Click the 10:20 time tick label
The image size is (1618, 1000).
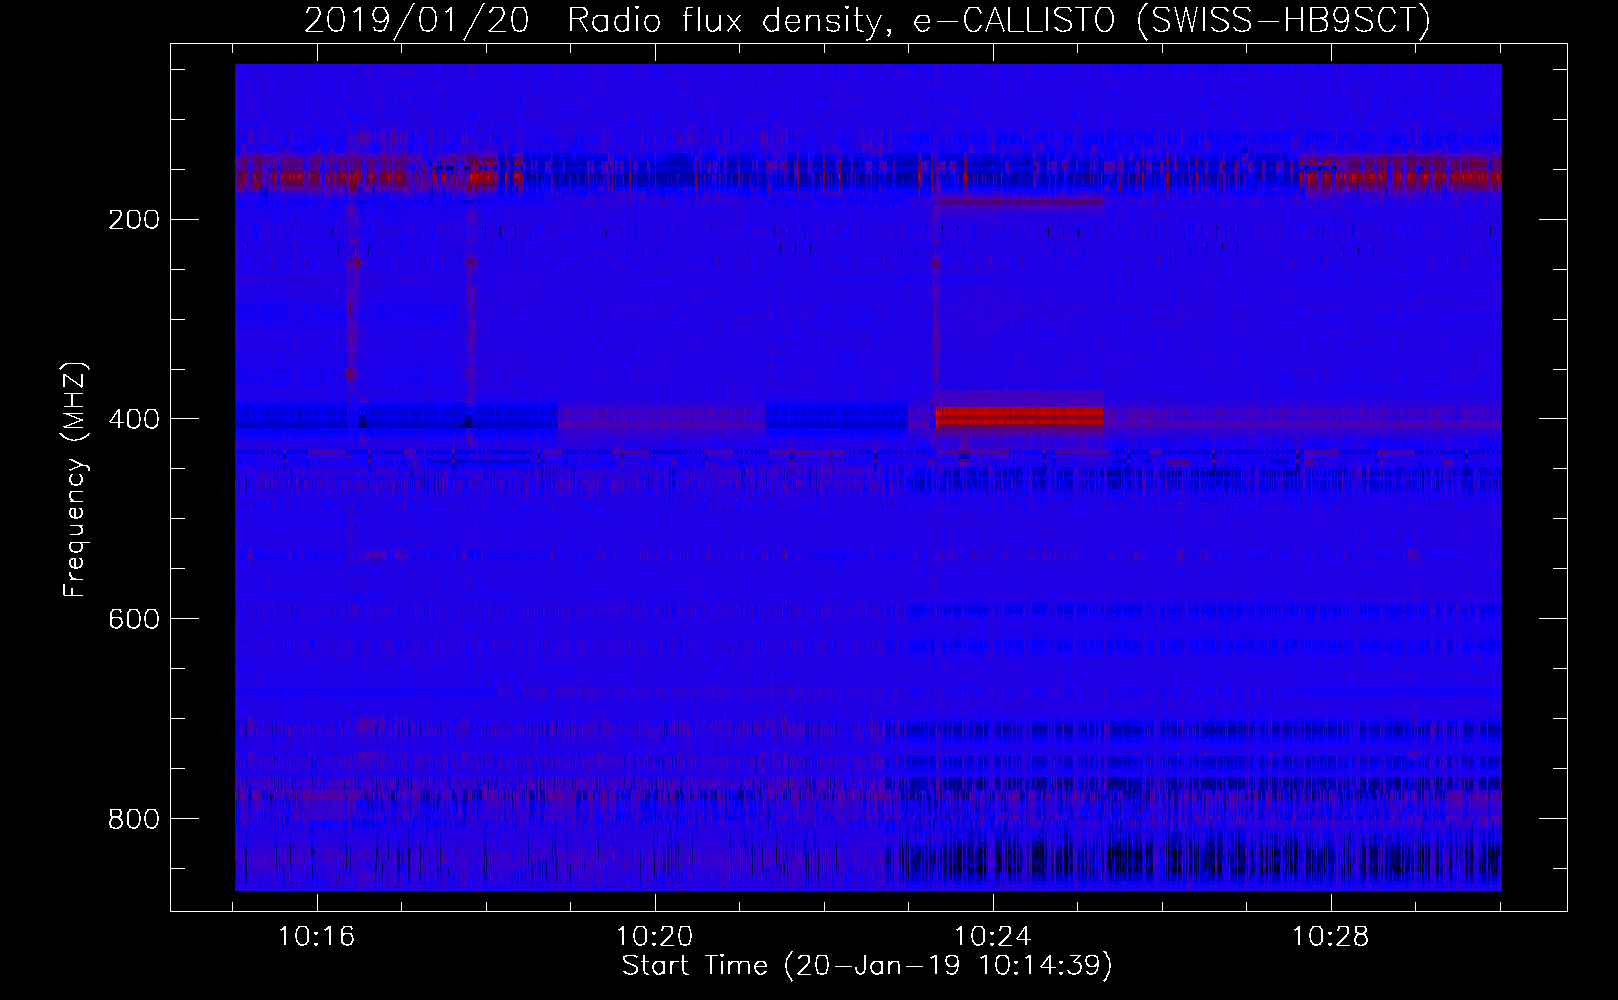(x=655, y=937)
